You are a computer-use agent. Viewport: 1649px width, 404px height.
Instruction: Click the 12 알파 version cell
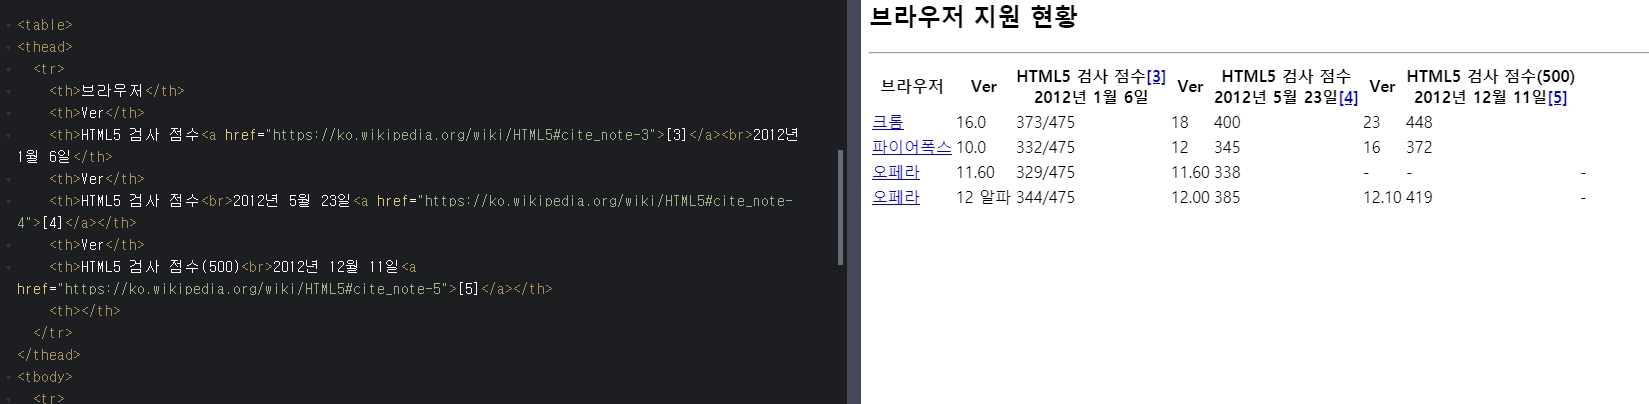tap(984, 197)
